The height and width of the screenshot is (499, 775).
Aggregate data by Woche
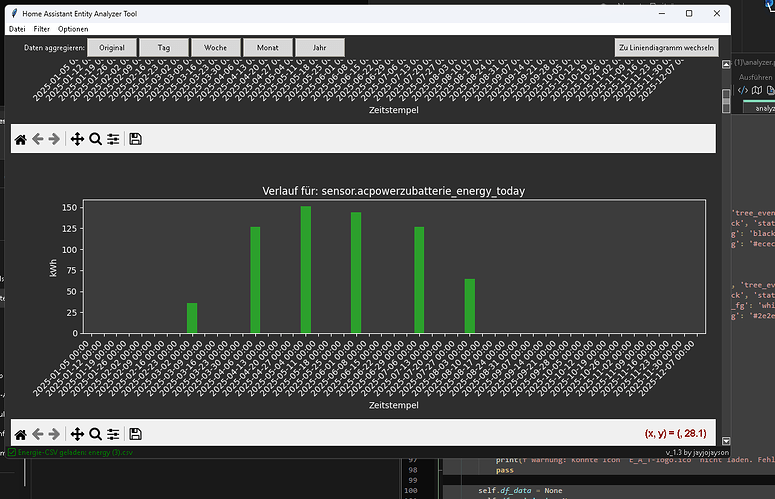pos(215,47)
